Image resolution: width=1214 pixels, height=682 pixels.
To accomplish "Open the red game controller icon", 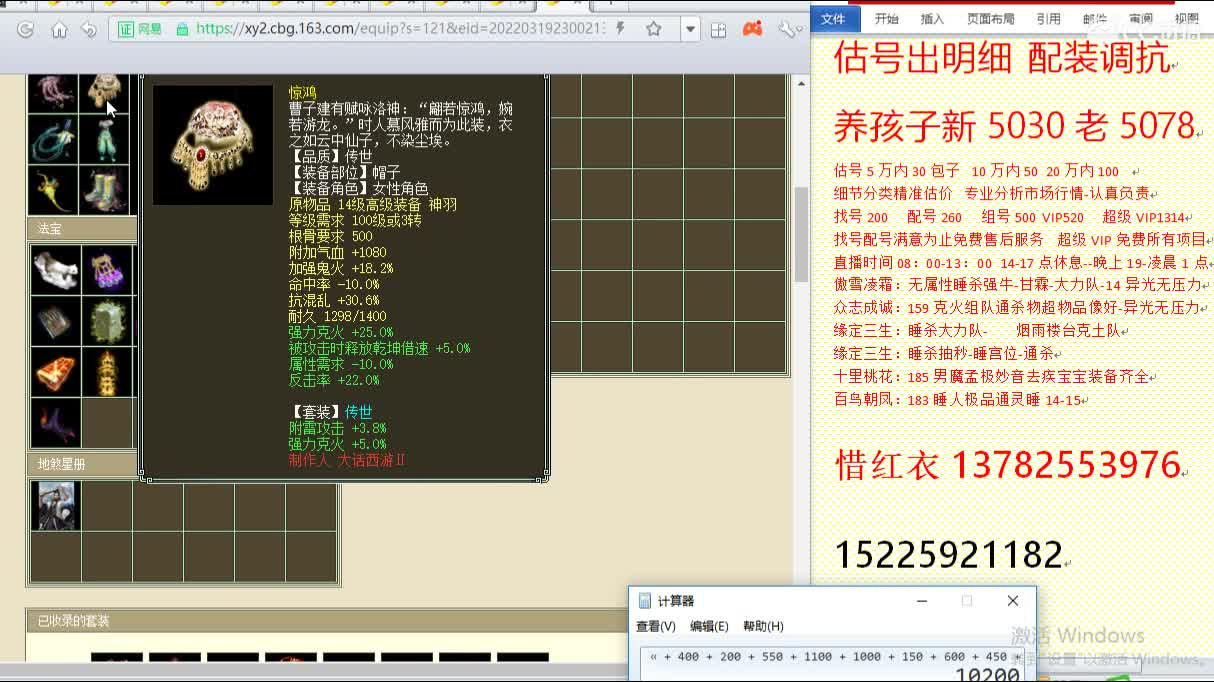I will click(x=753, y=29).
